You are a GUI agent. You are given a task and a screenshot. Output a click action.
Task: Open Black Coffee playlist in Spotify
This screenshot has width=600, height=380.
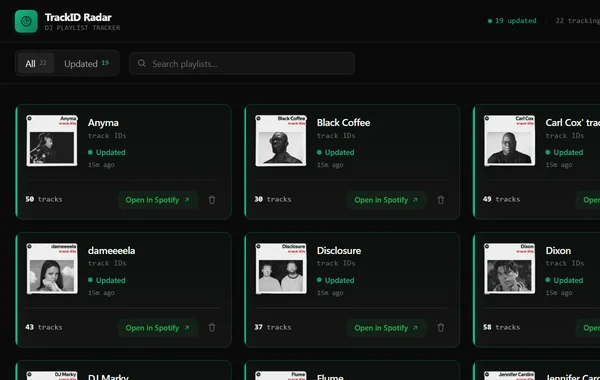coord(386,200)
